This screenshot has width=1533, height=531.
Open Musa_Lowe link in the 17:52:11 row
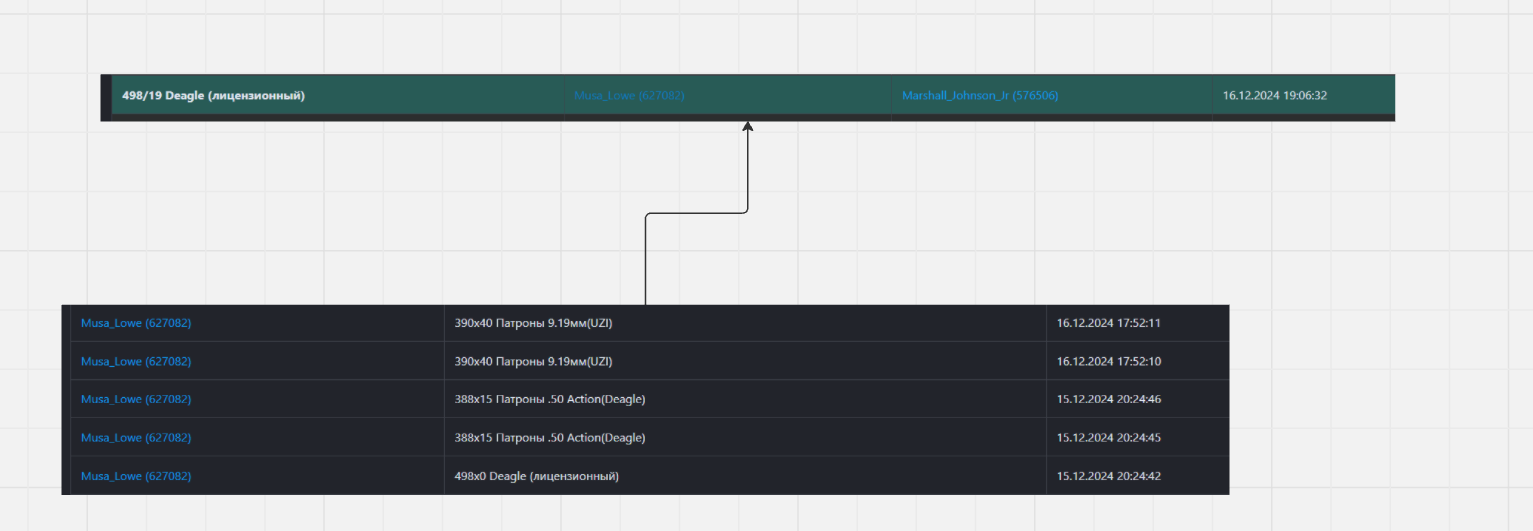point(136,323)
